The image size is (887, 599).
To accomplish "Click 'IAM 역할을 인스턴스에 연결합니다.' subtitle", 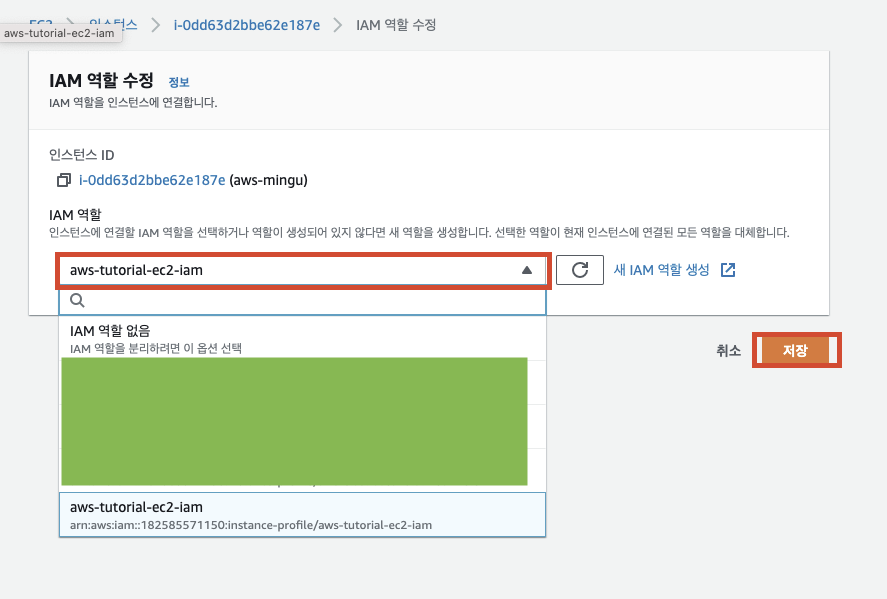I will (133, 102).
